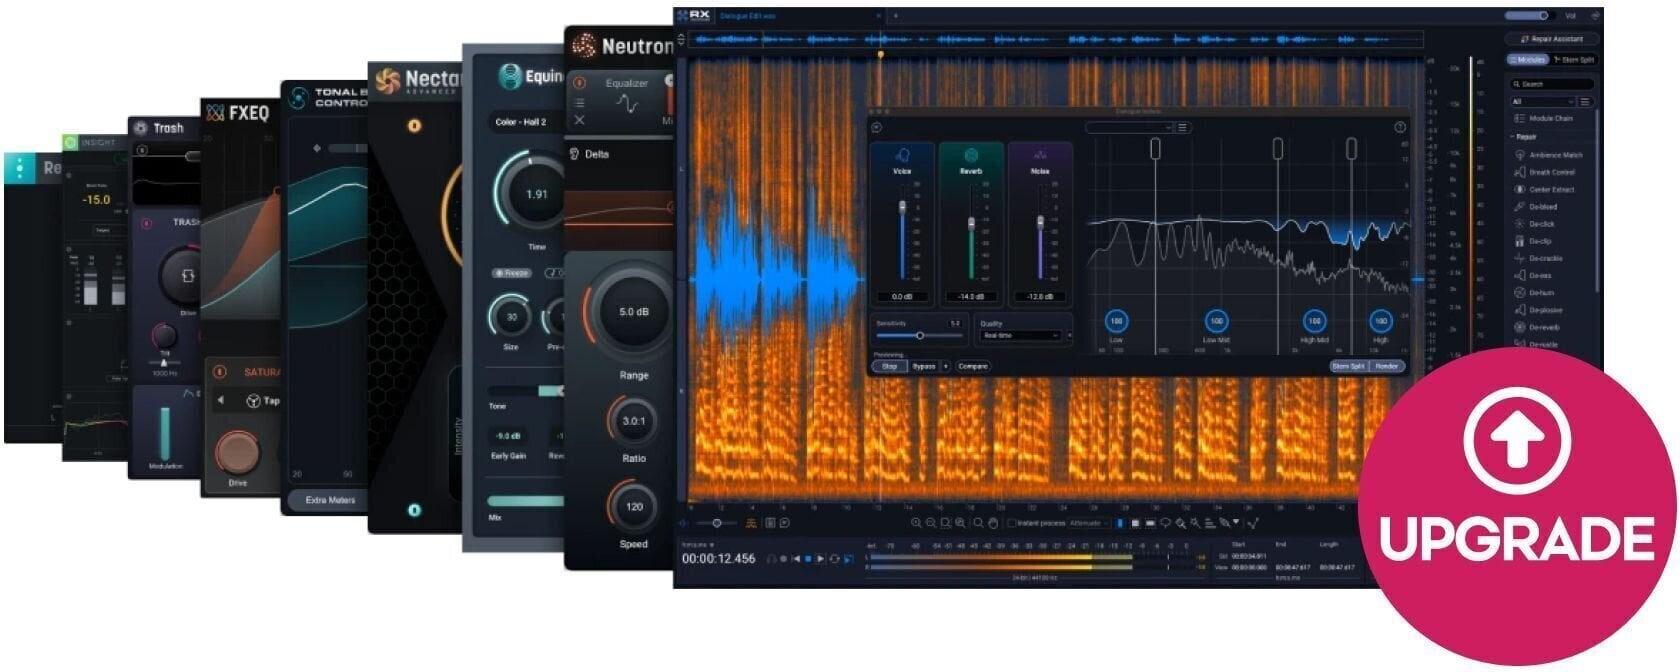
Task: Toggle loop playback in RX transport
Action: [835, 559]
